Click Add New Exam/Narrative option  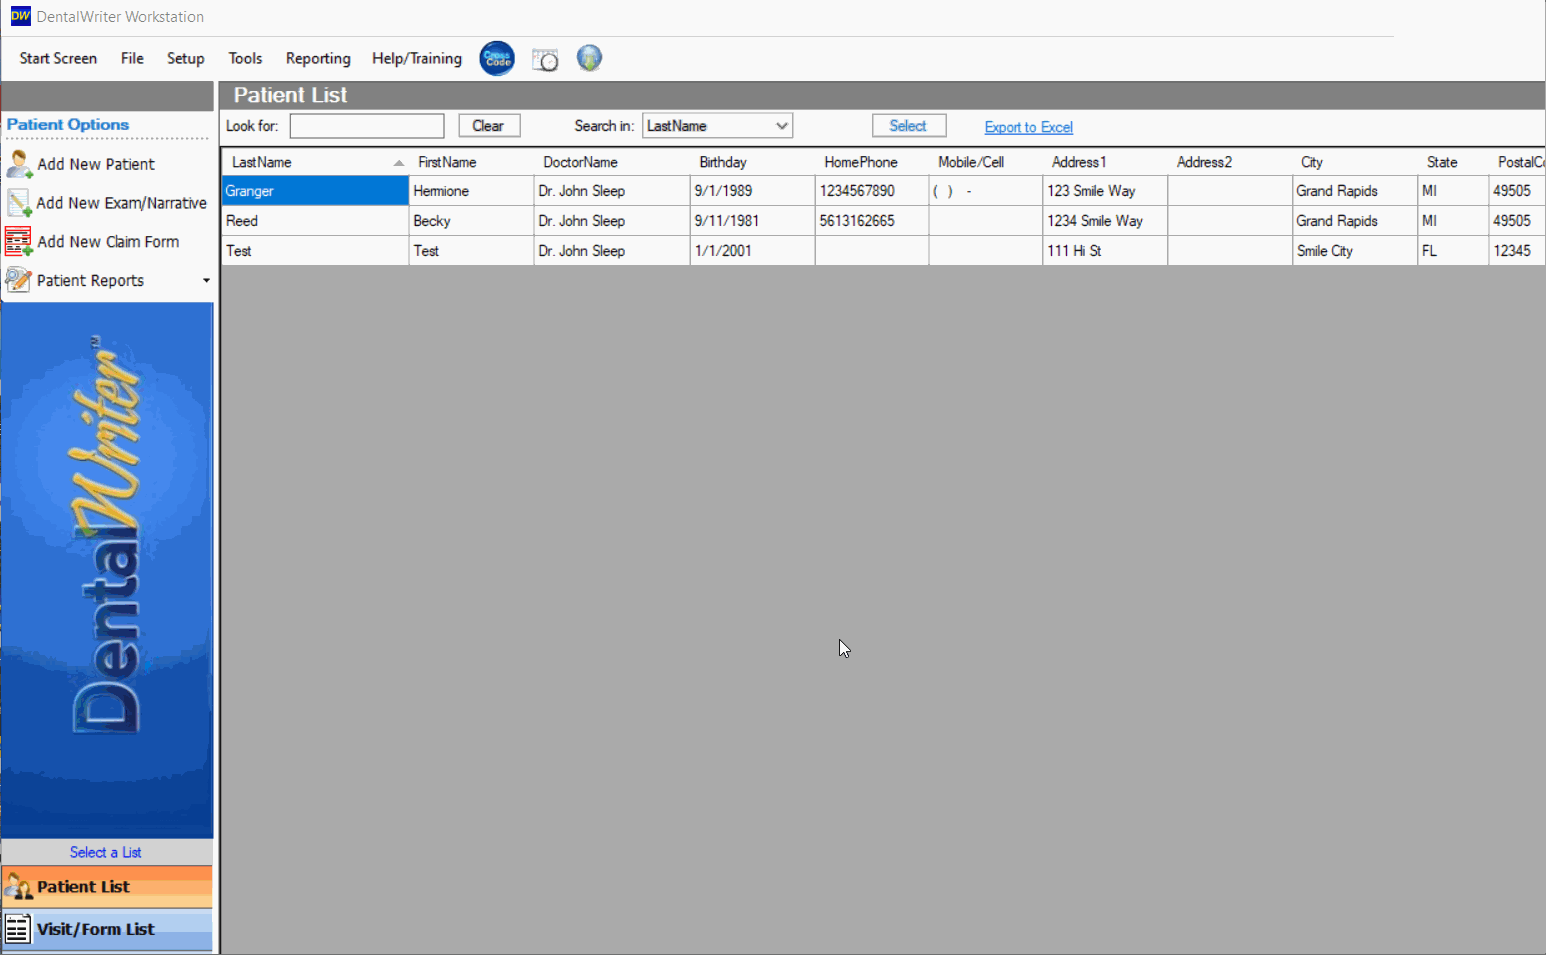[x=122, y=203]
